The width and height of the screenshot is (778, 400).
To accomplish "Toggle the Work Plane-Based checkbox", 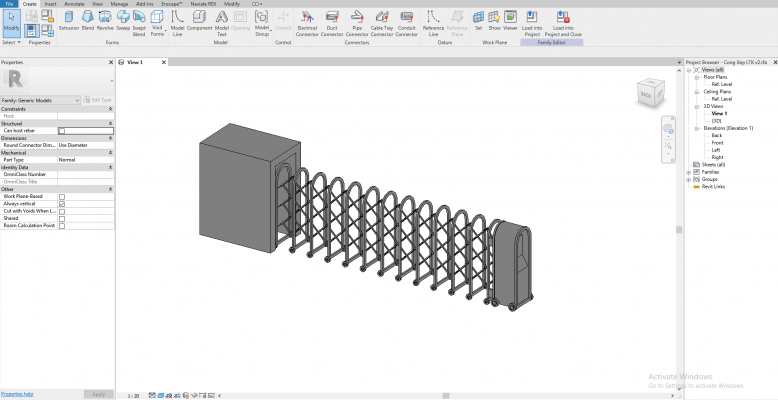I will click(x=62, y=197).
